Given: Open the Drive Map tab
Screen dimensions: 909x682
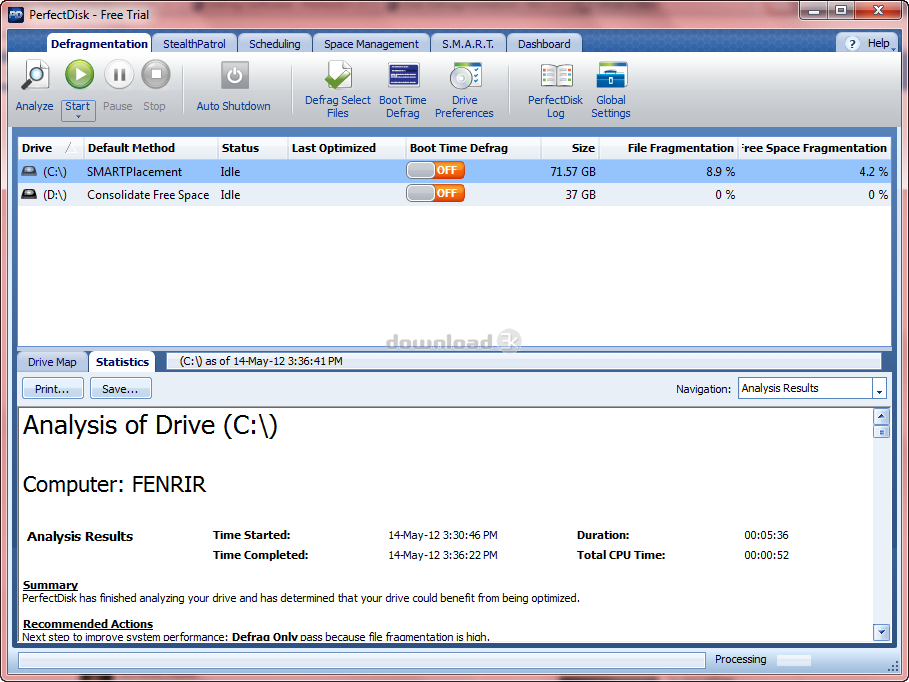Looking at the screenshot, I should 52,361.
